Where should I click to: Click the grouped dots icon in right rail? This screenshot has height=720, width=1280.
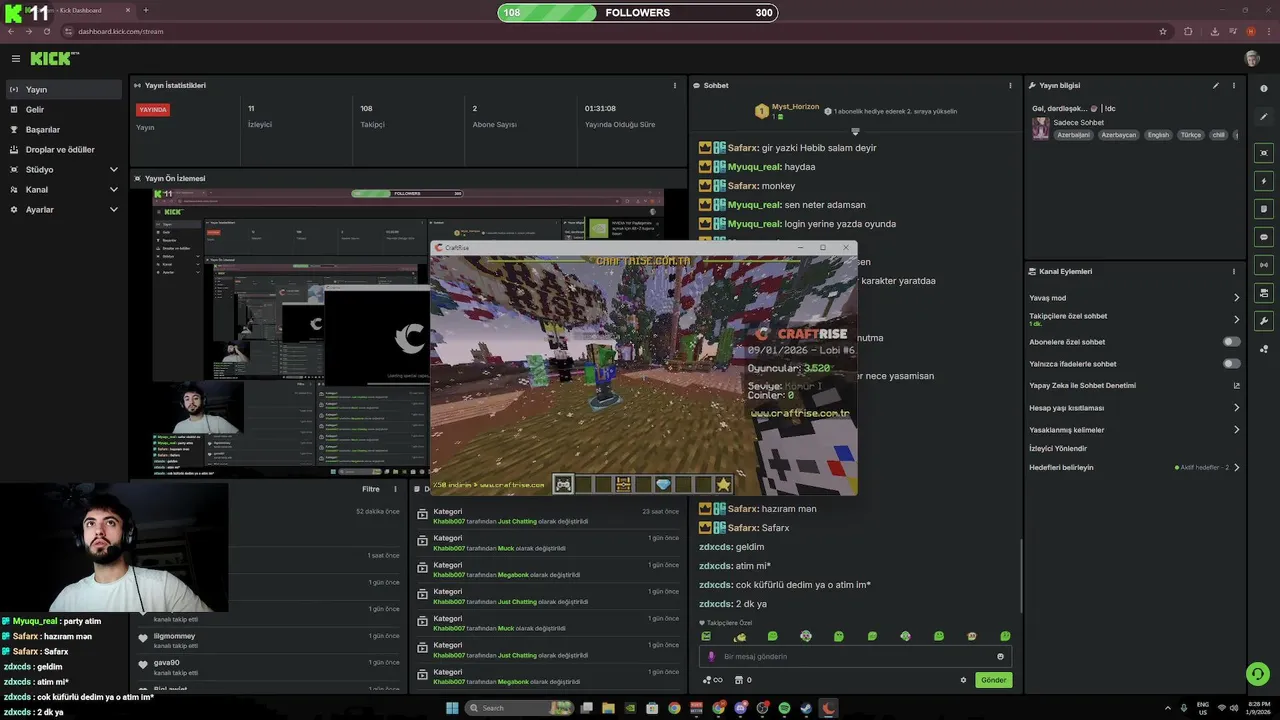[1264, 349]
